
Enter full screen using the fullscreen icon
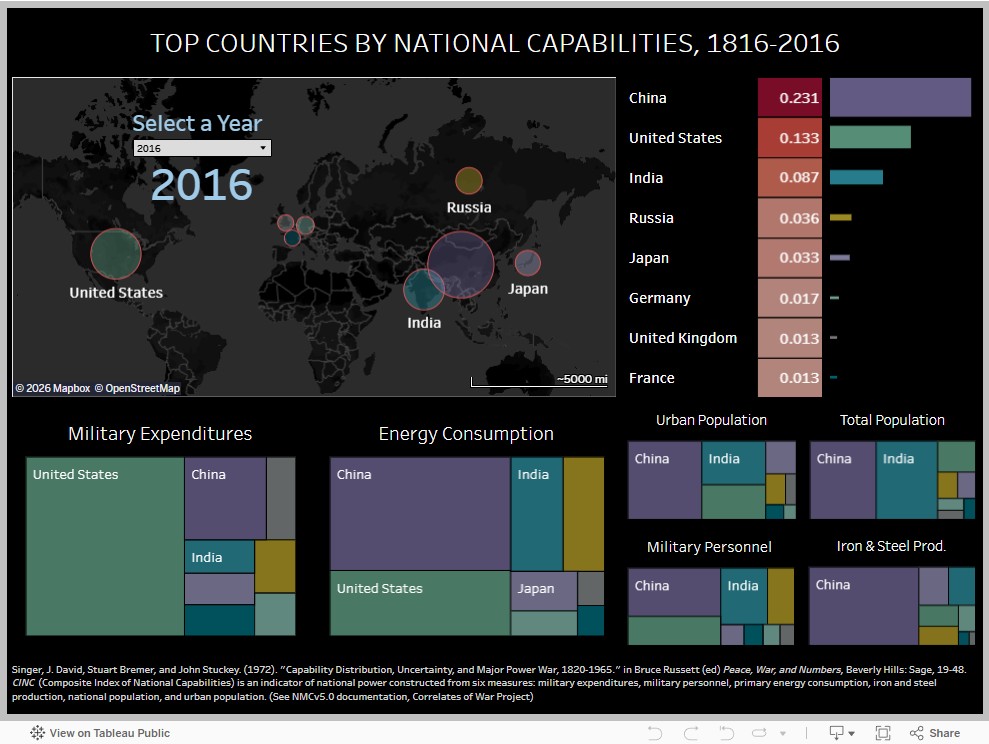pyautogui.click(x=882, y=733)
